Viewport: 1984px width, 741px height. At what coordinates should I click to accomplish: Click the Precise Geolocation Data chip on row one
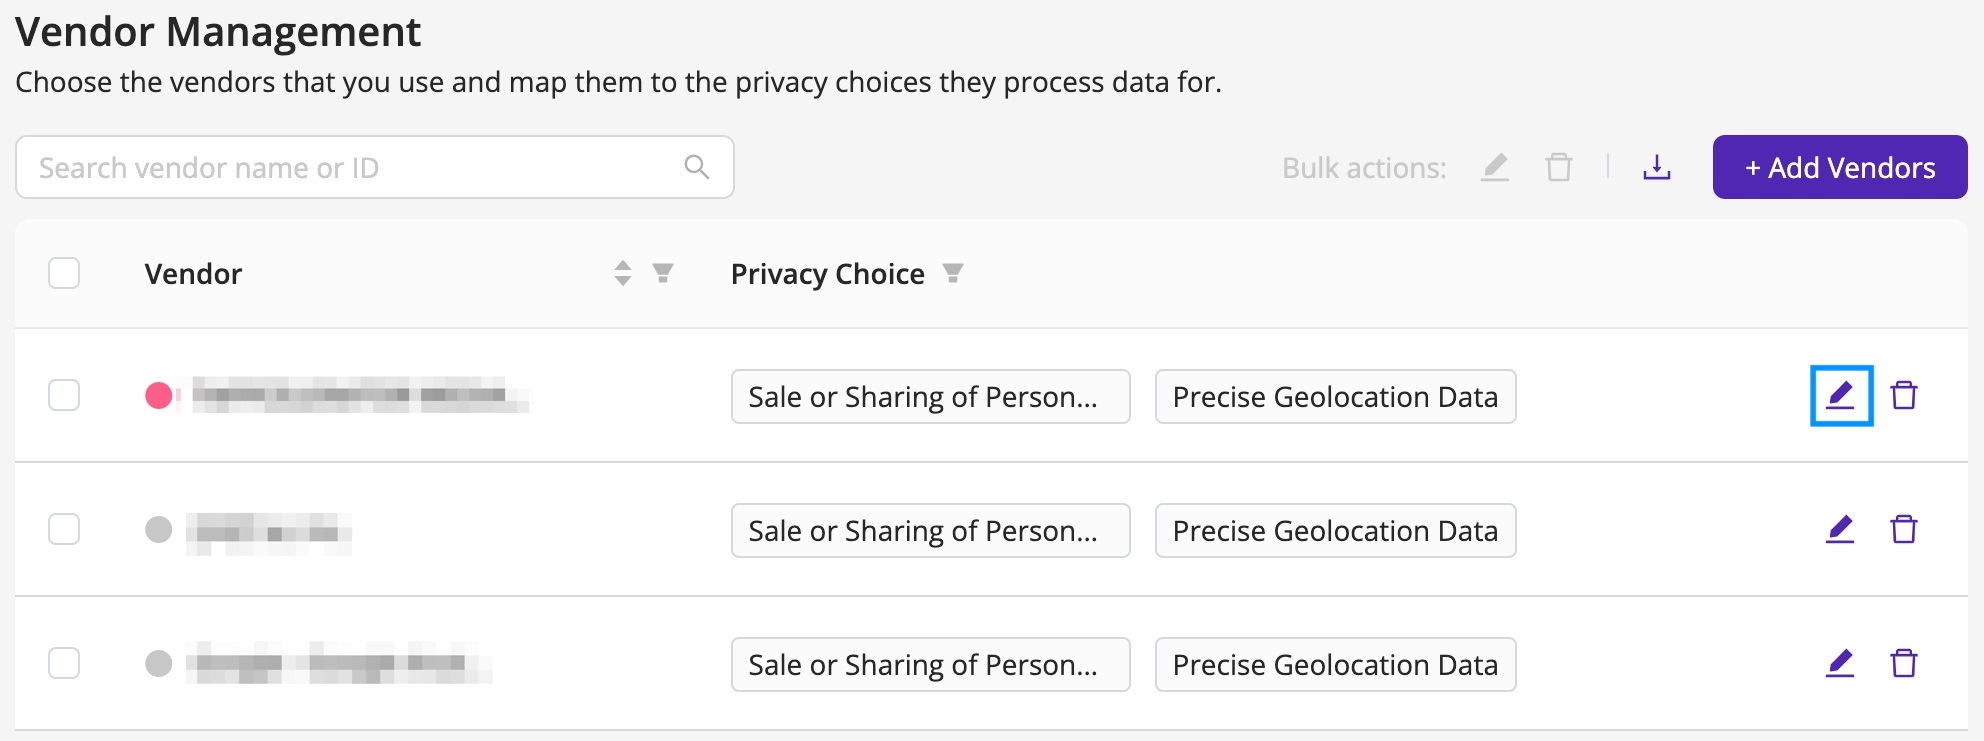(x=1335, y=396)
